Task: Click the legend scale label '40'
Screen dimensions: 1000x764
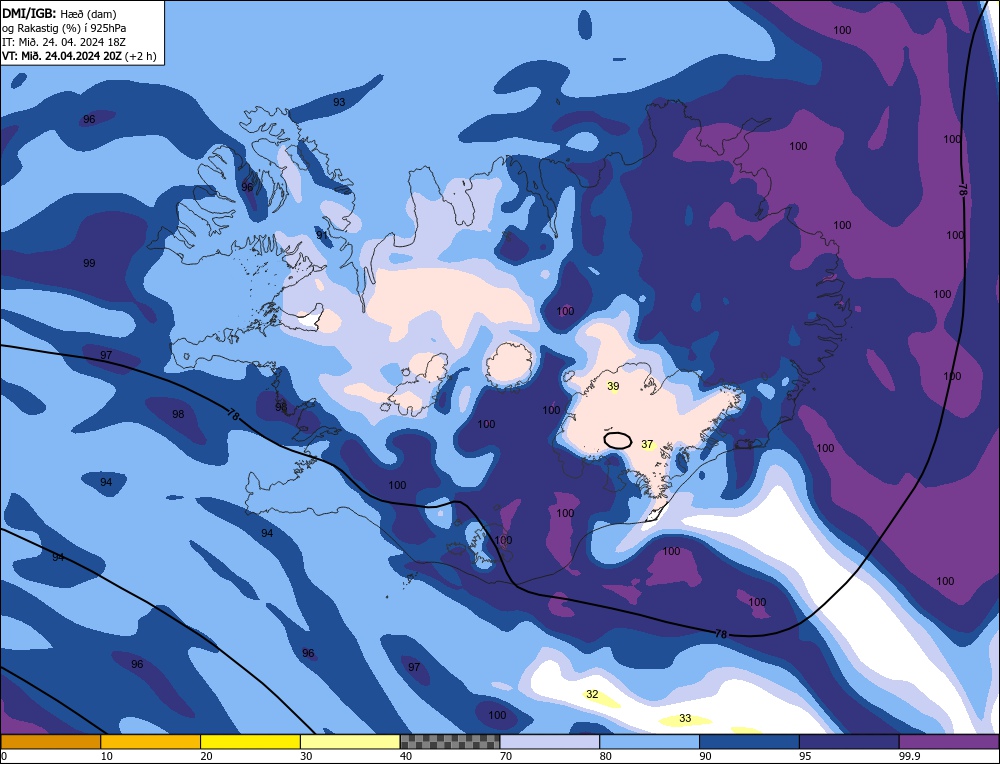Action: pos(406,756)
